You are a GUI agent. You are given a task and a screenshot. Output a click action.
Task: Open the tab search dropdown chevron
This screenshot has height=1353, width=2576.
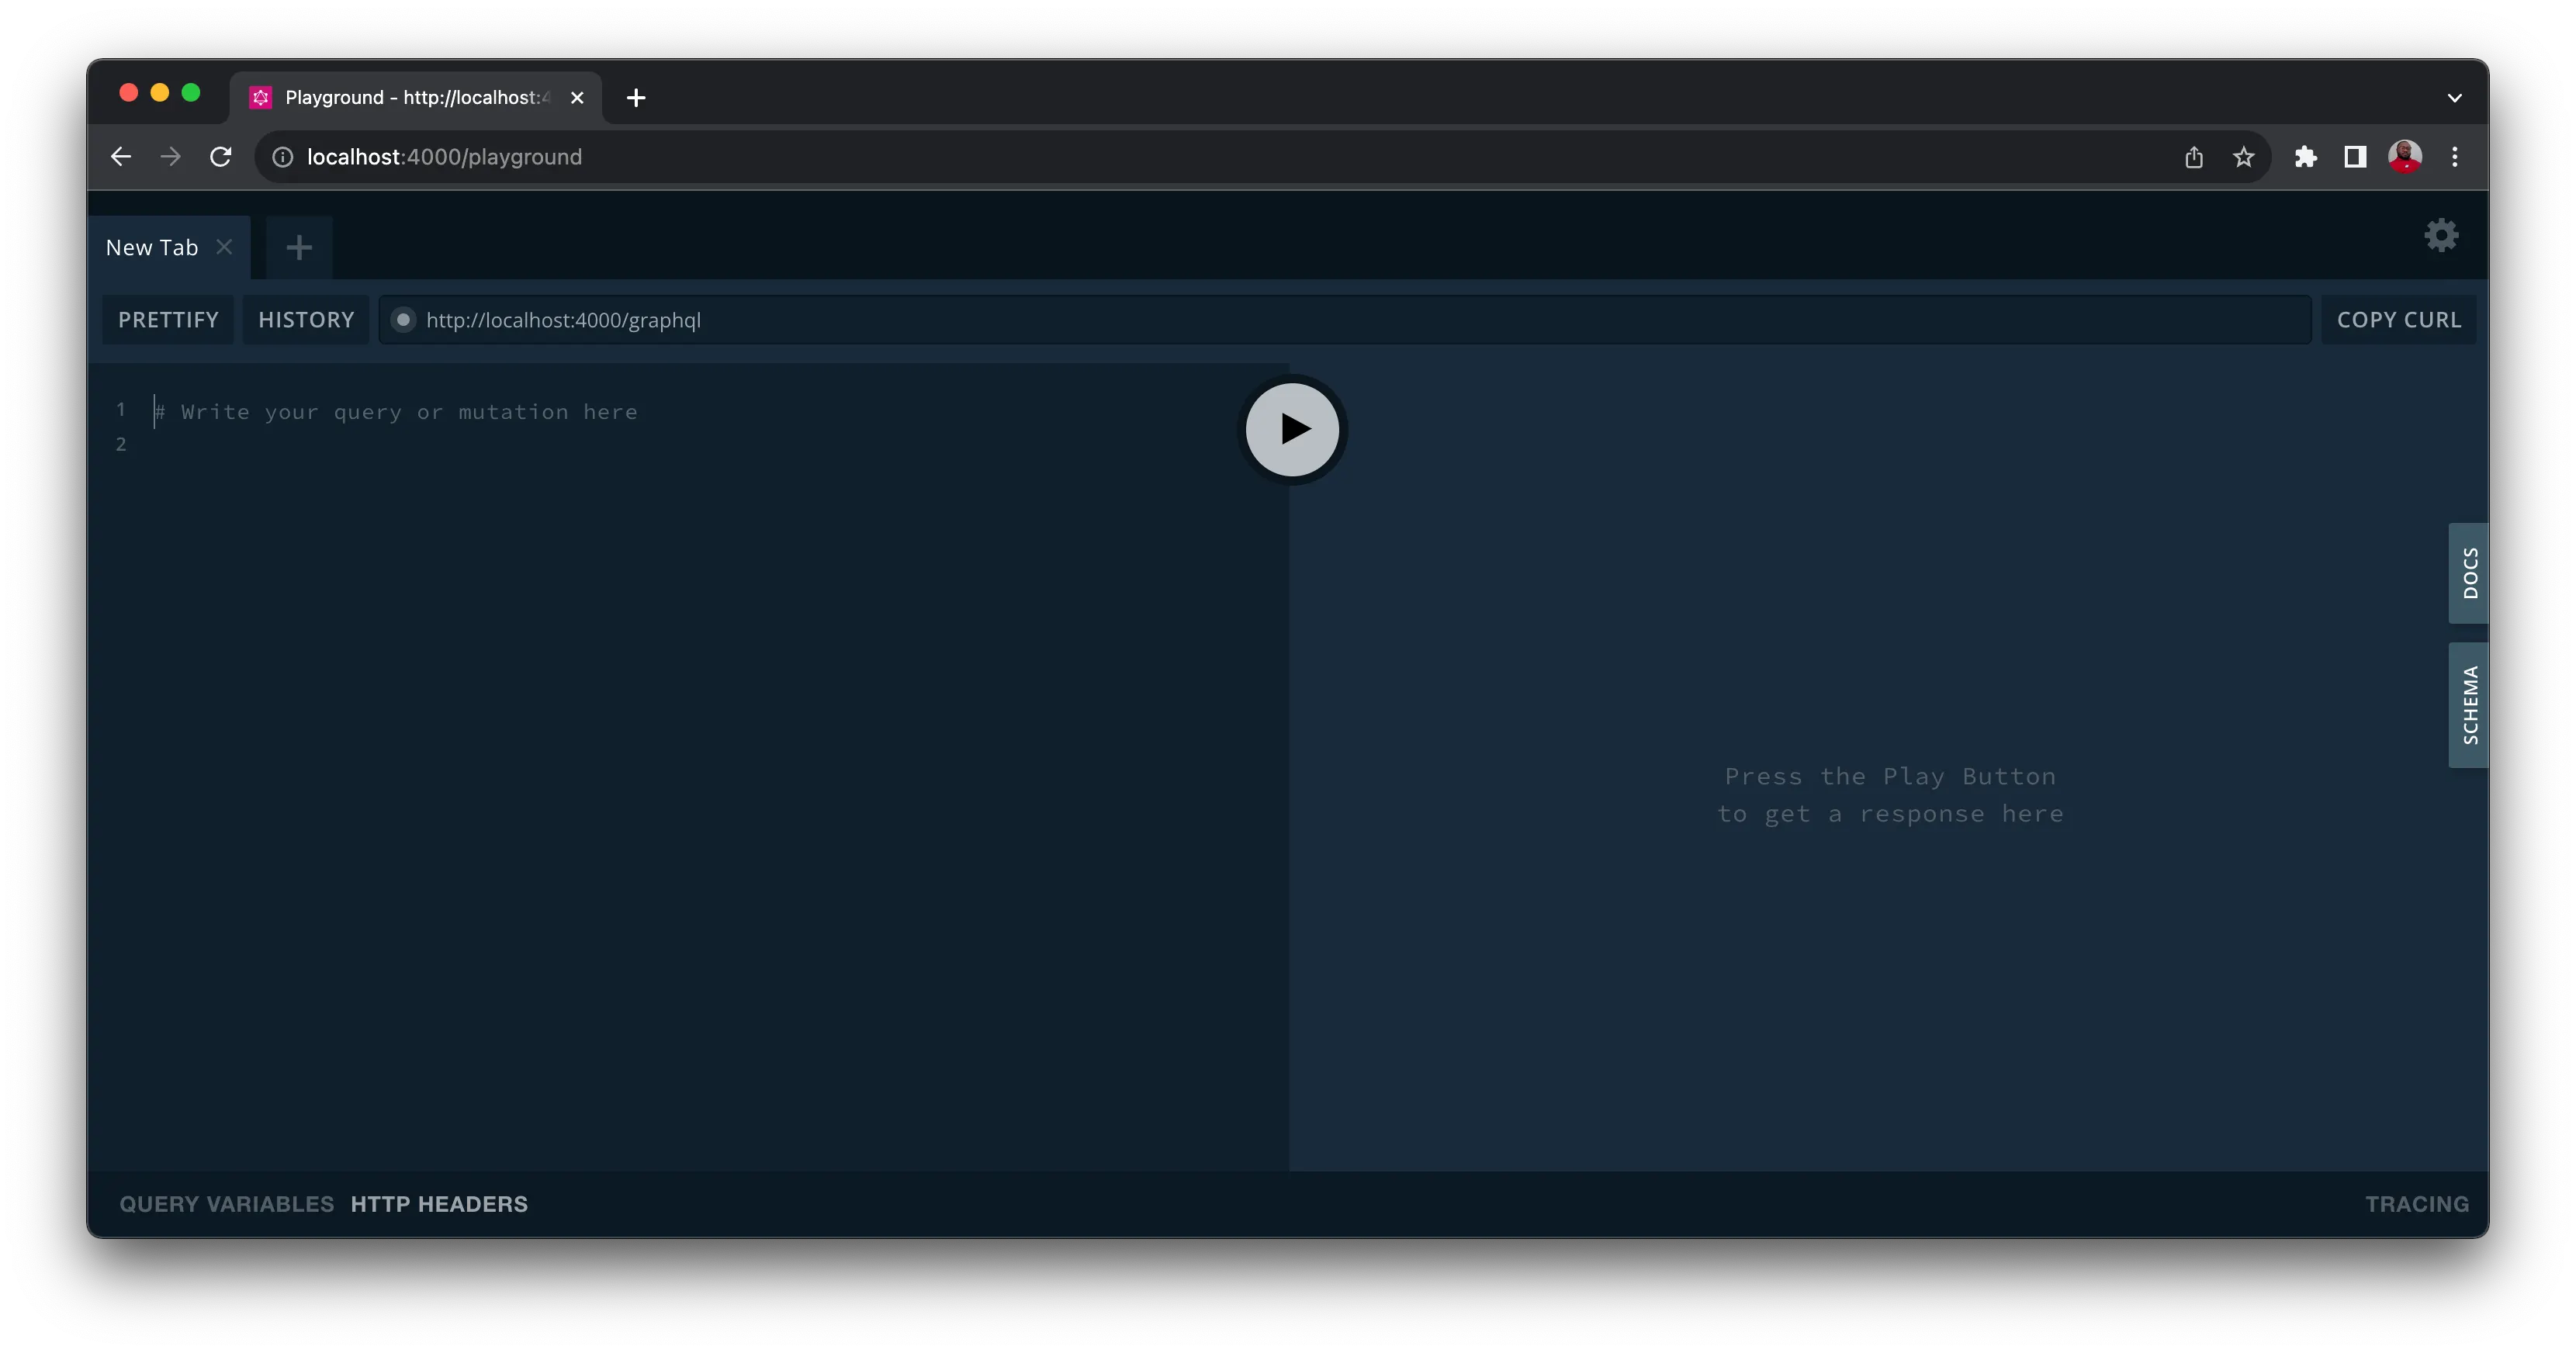(2454, 98)
